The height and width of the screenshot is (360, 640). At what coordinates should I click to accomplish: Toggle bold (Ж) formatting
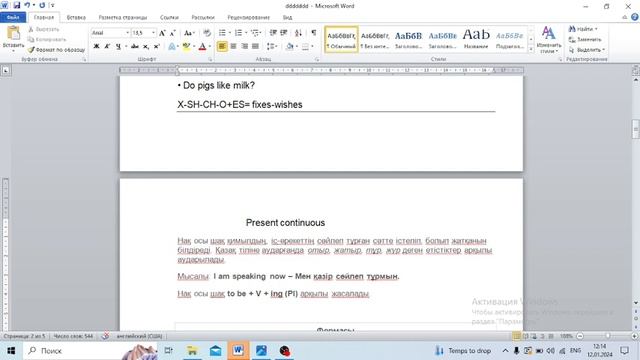(x=96, y=47)
